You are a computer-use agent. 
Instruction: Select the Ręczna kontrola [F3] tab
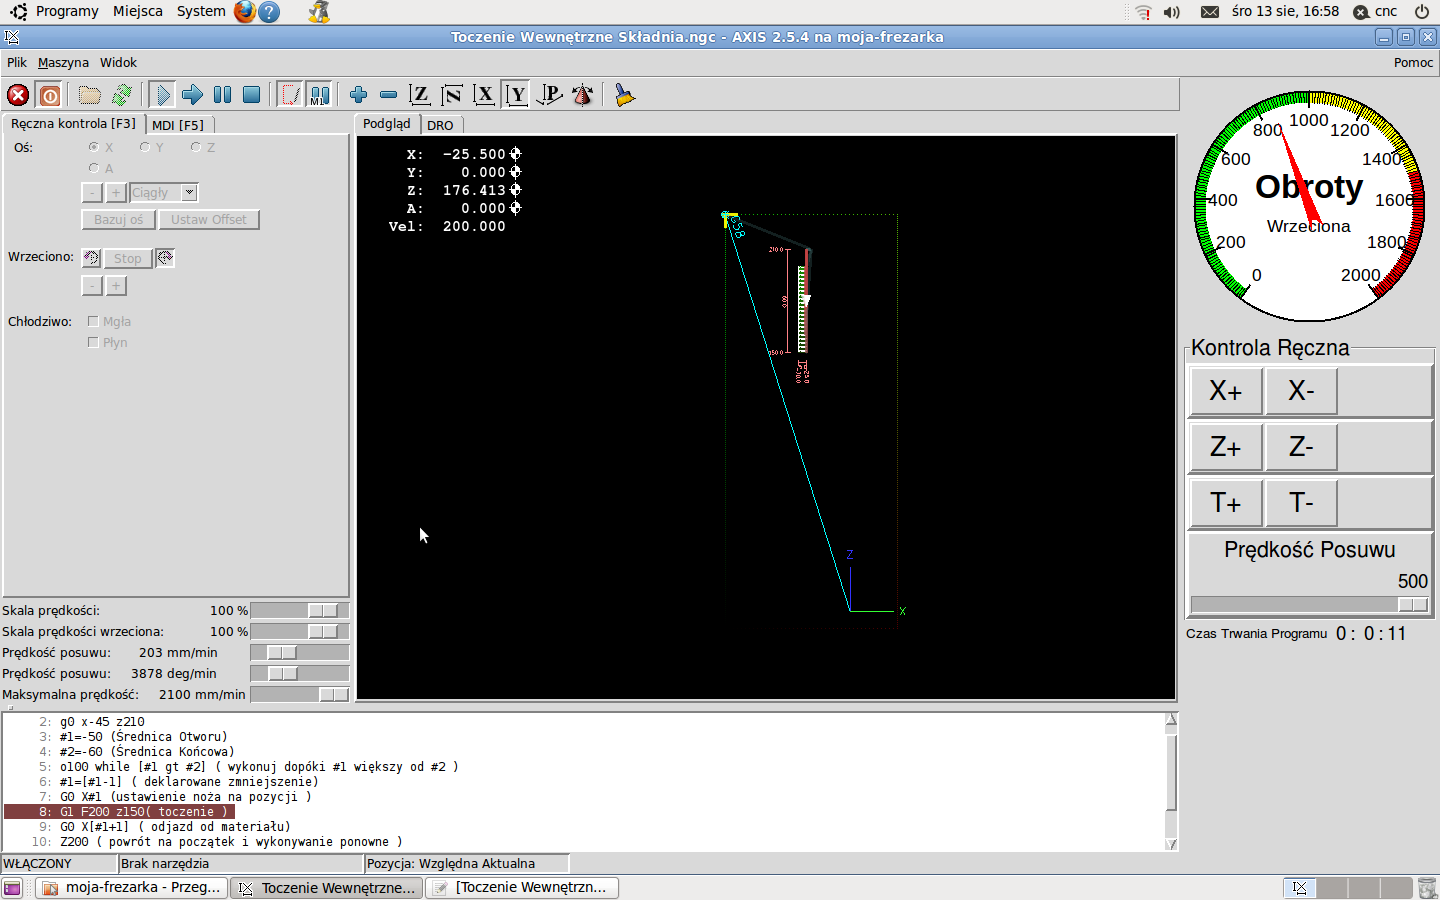(73, 123)
